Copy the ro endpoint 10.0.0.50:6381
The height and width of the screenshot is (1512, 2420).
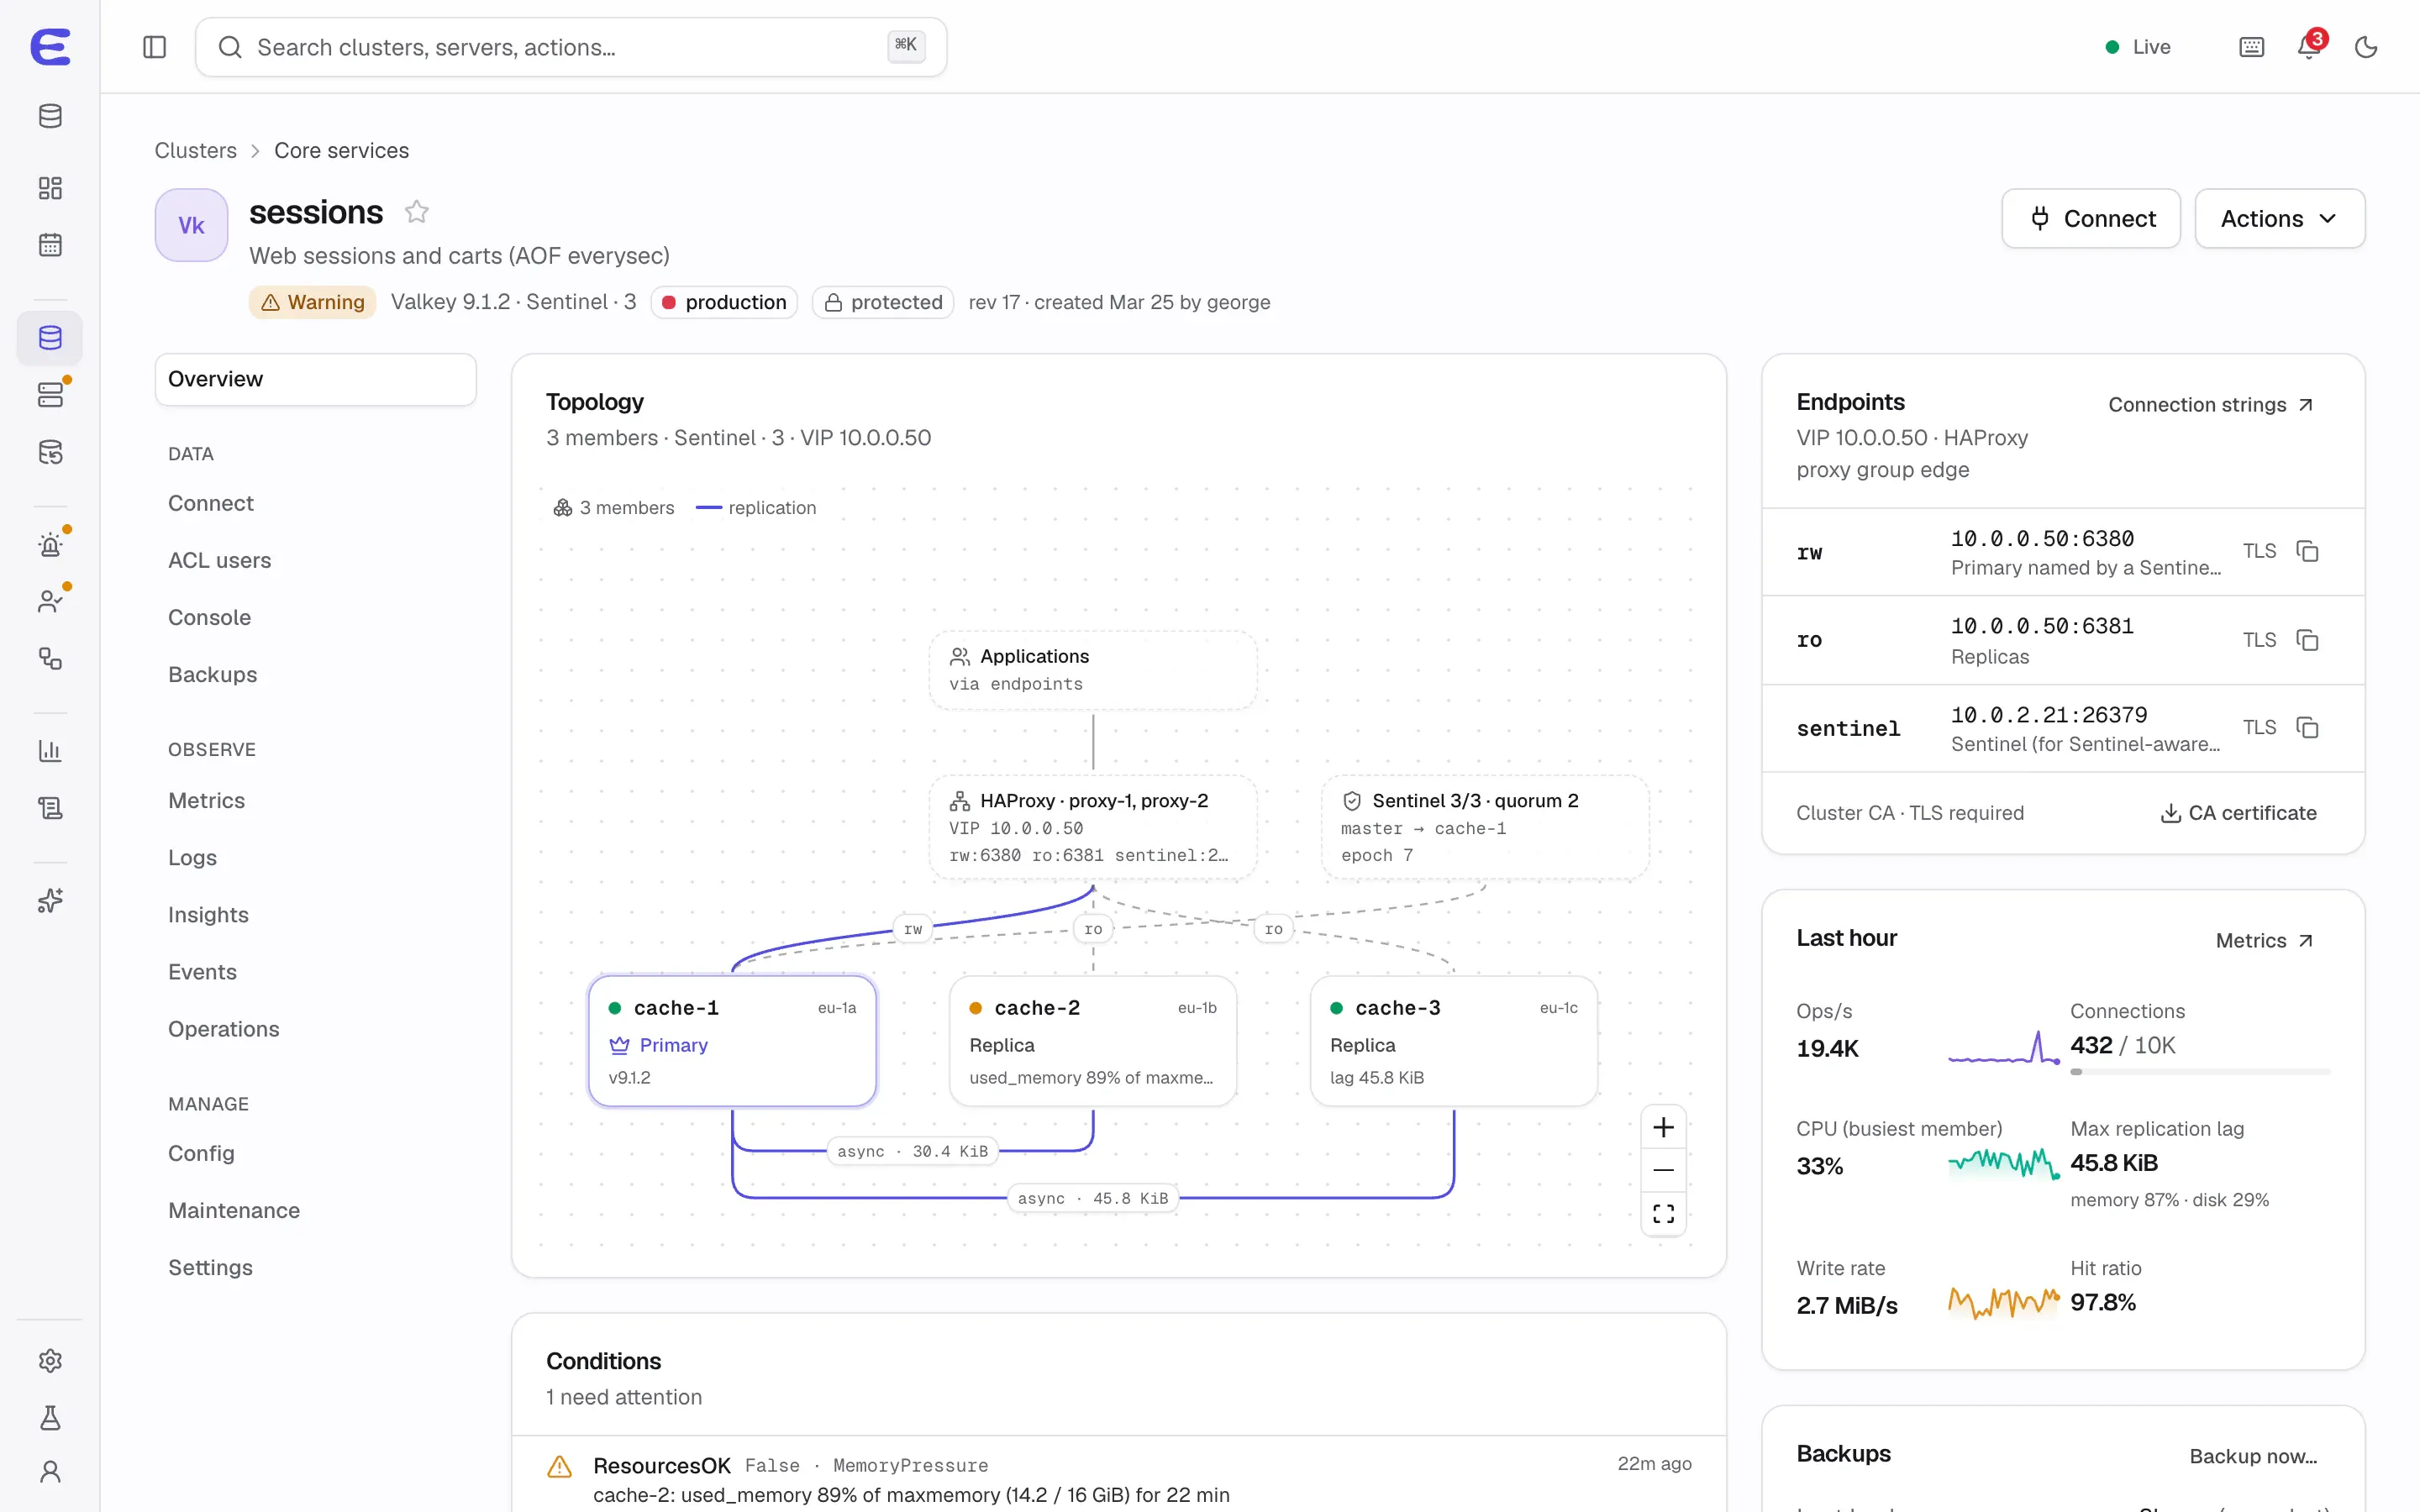tap(2307, 640)
